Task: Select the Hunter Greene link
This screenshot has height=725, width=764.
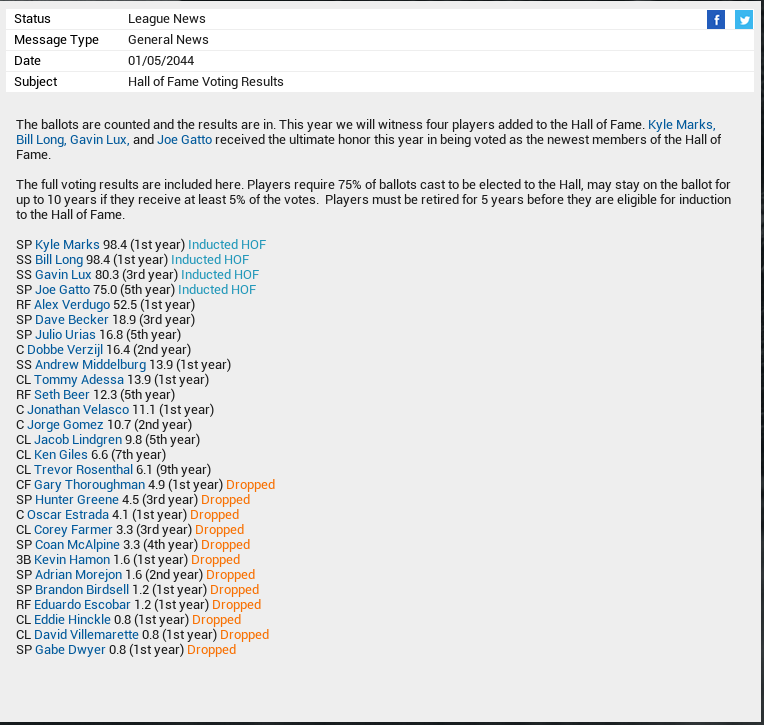Action: click(x=75, y=500)
